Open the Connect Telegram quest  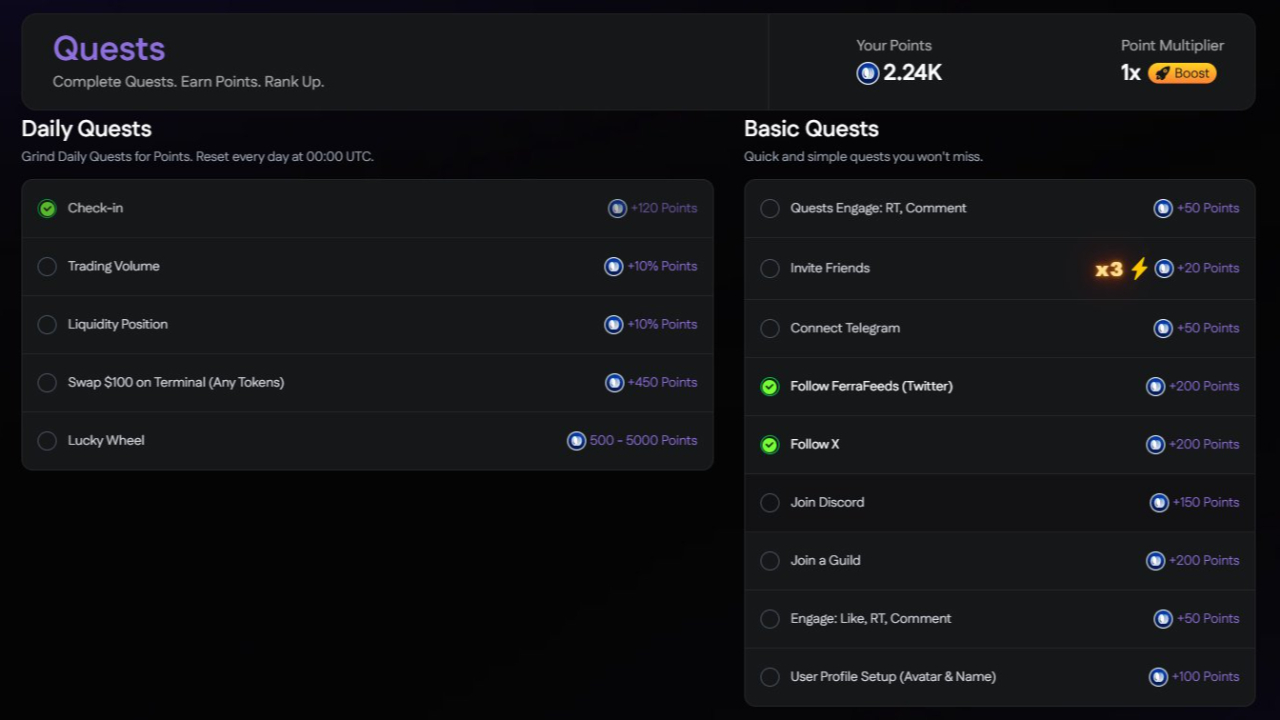click(x=845, y=328)
